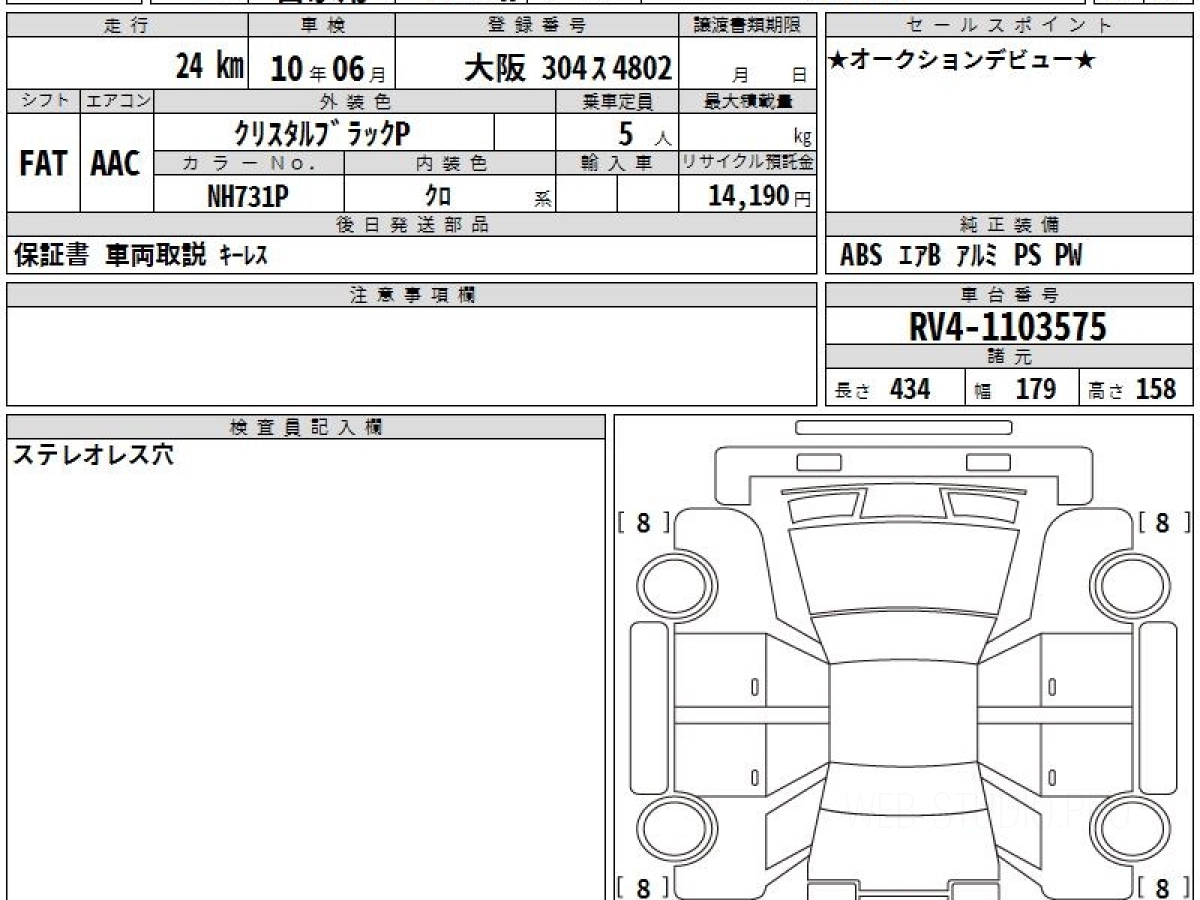Click the "注意事項欄" header
Image resolution: width=1200 pixels, height=900 pixels.
coord(412,295)
